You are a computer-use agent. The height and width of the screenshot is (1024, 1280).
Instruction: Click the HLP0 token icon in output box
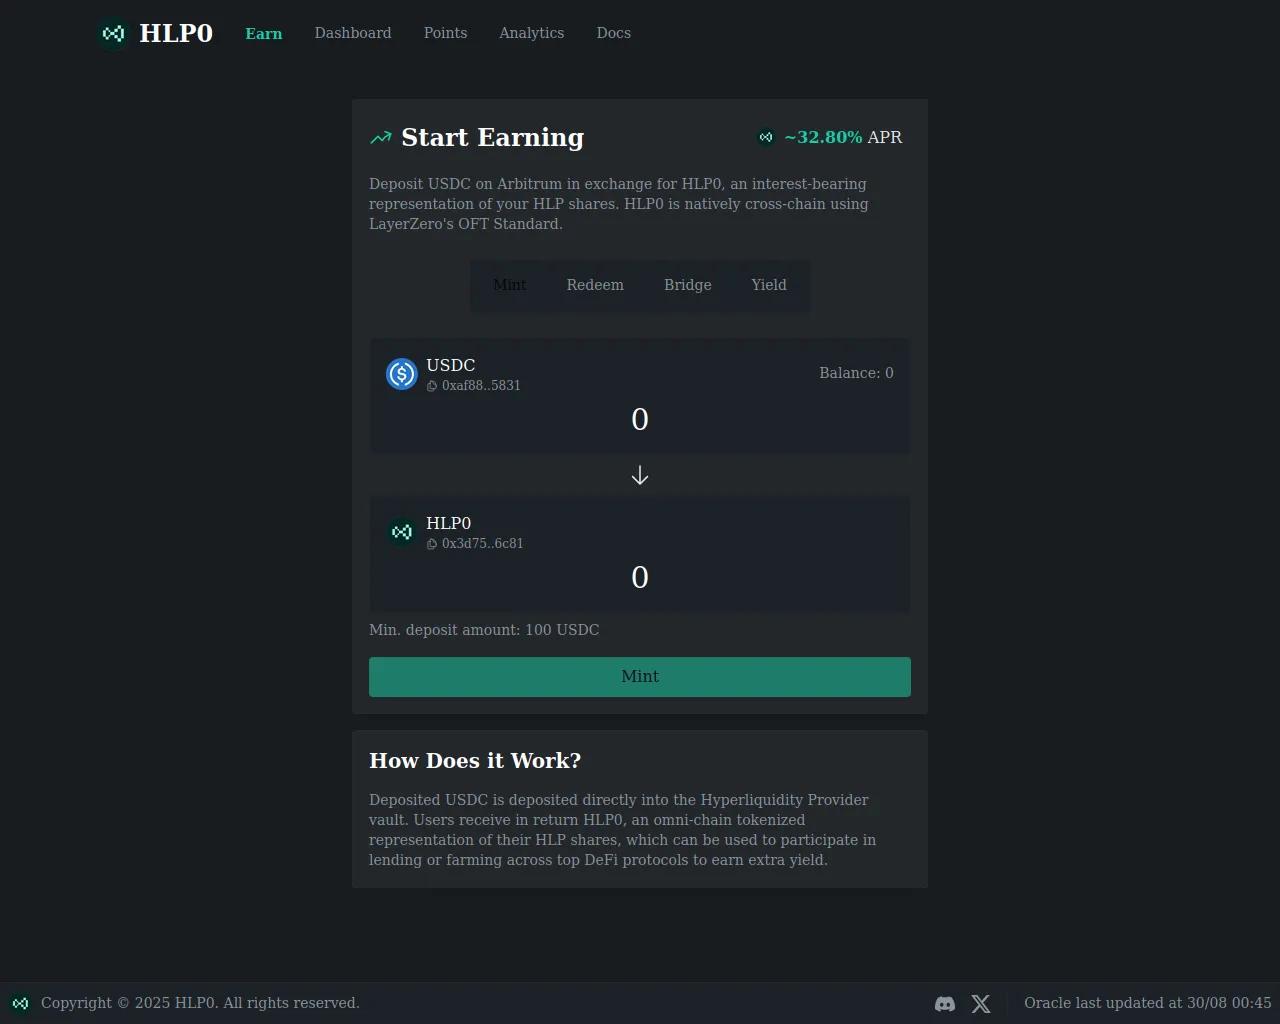tap(402, 532)
